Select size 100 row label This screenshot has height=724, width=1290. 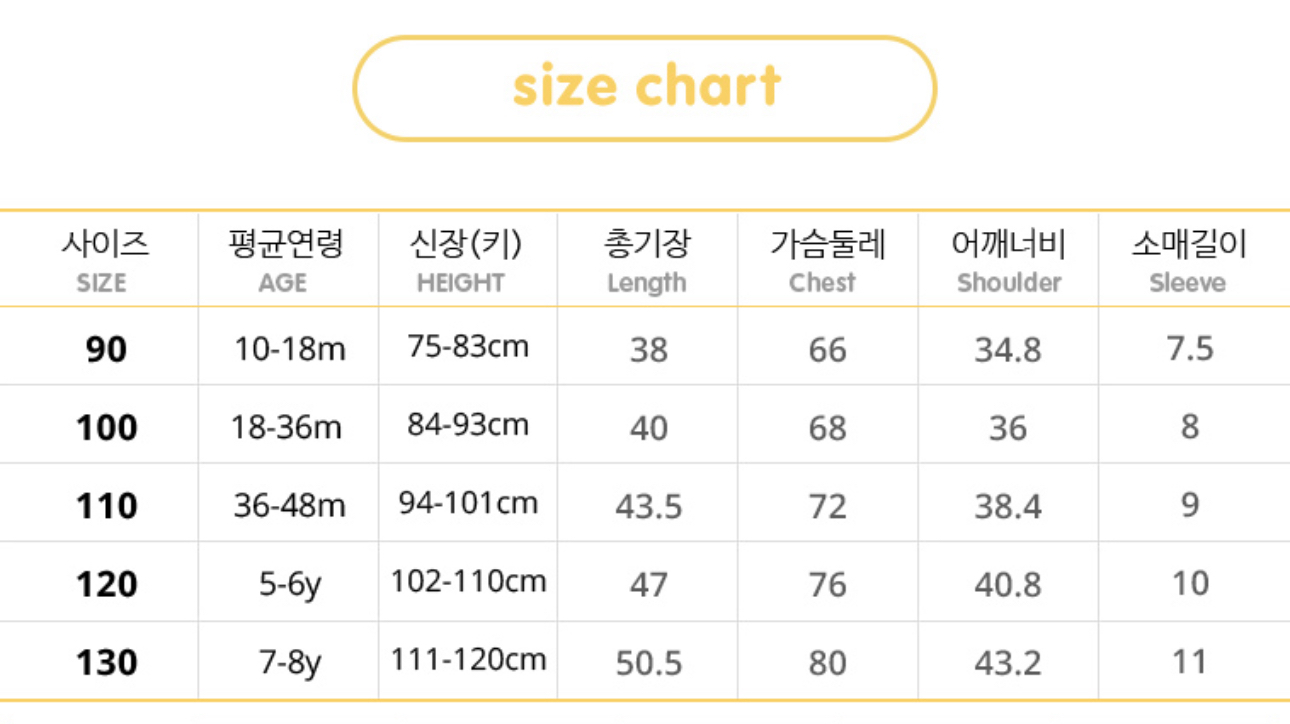pos(106,428)
